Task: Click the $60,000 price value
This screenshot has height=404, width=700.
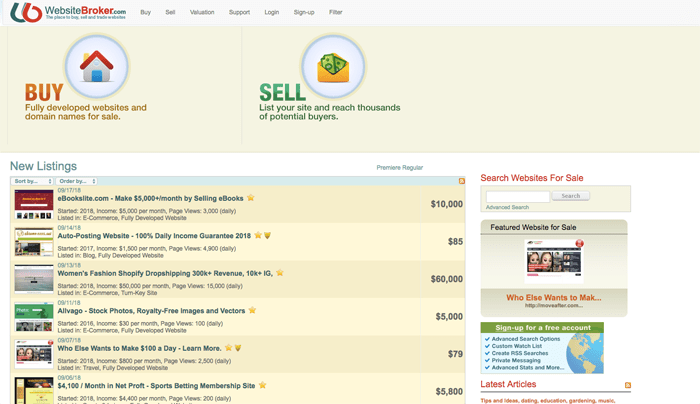Action: [x=446, y=279]
